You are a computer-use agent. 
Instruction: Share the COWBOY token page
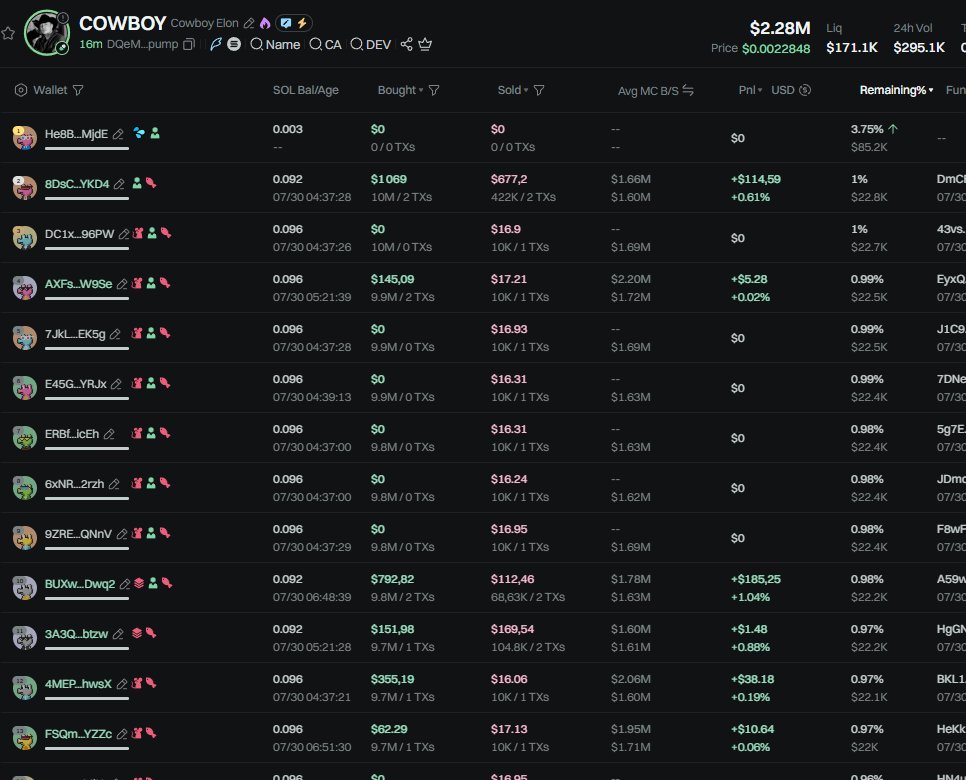[x=407, y=44]
